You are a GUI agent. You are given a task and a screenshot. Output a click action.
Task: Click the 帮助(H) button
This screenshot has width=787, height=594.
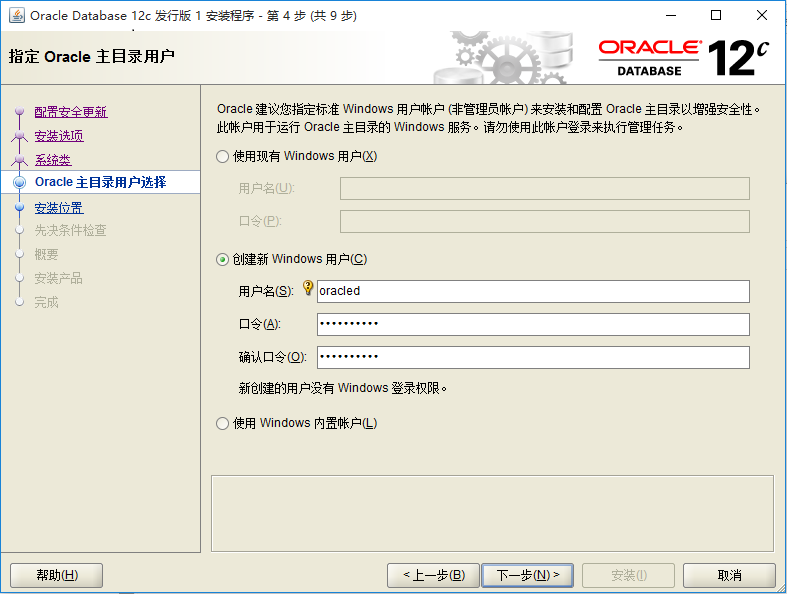pos(57,575)
